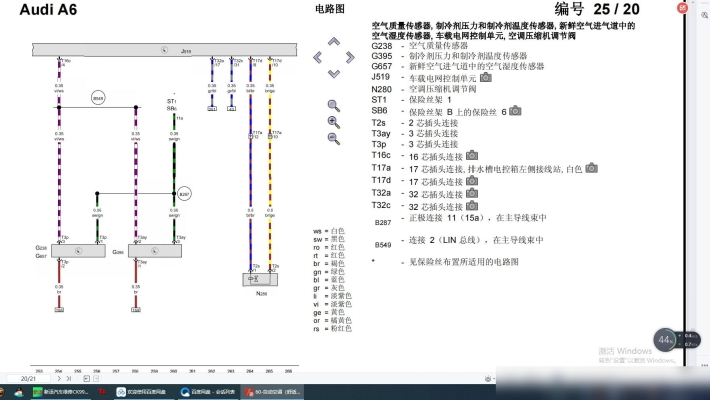The image size is (710, 400).
Task: Open the camera photo for T32a connector
Action: 472,193
